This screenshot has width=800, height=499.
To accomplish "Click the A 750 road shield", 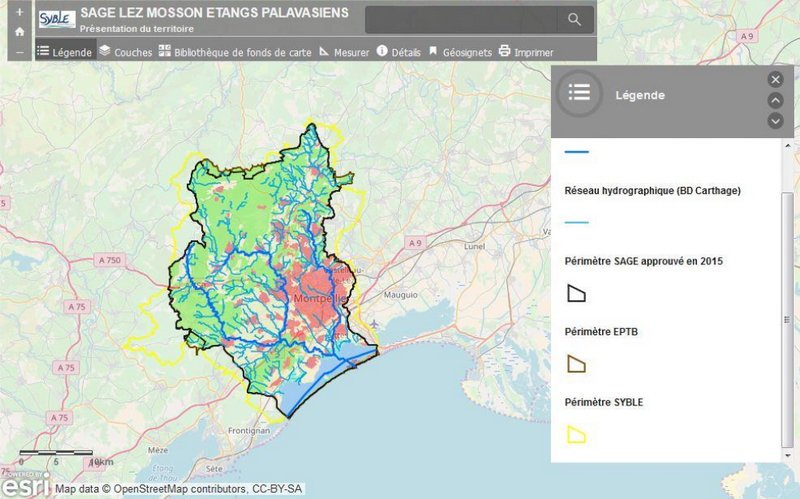I will point(110,260).
